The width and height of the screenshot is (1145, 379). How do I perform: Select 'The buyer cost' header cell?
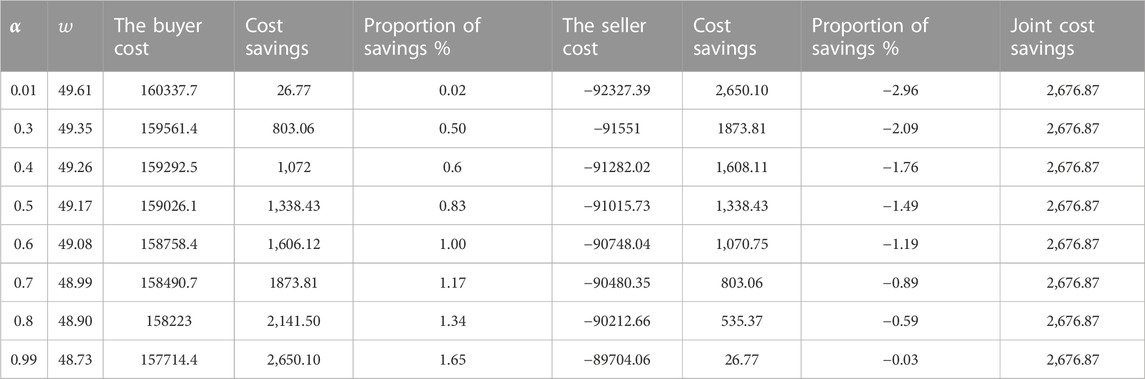pyautogui.click(x=169, y=37)
